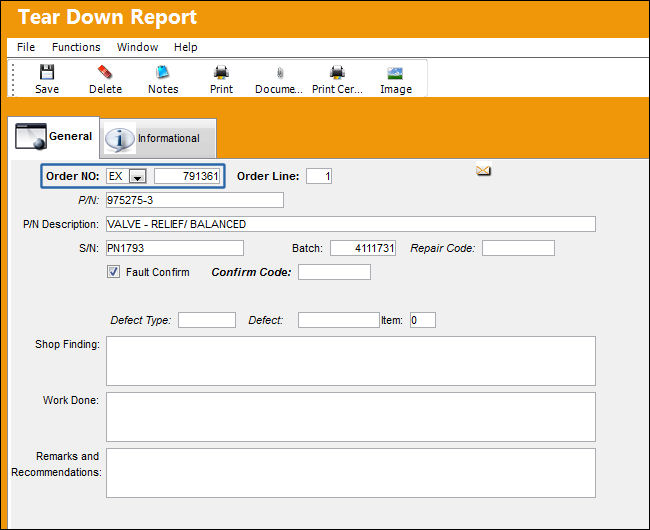The image size is (650, 530).
Task: Click the envelope mail icon
Action: (483, 170)
